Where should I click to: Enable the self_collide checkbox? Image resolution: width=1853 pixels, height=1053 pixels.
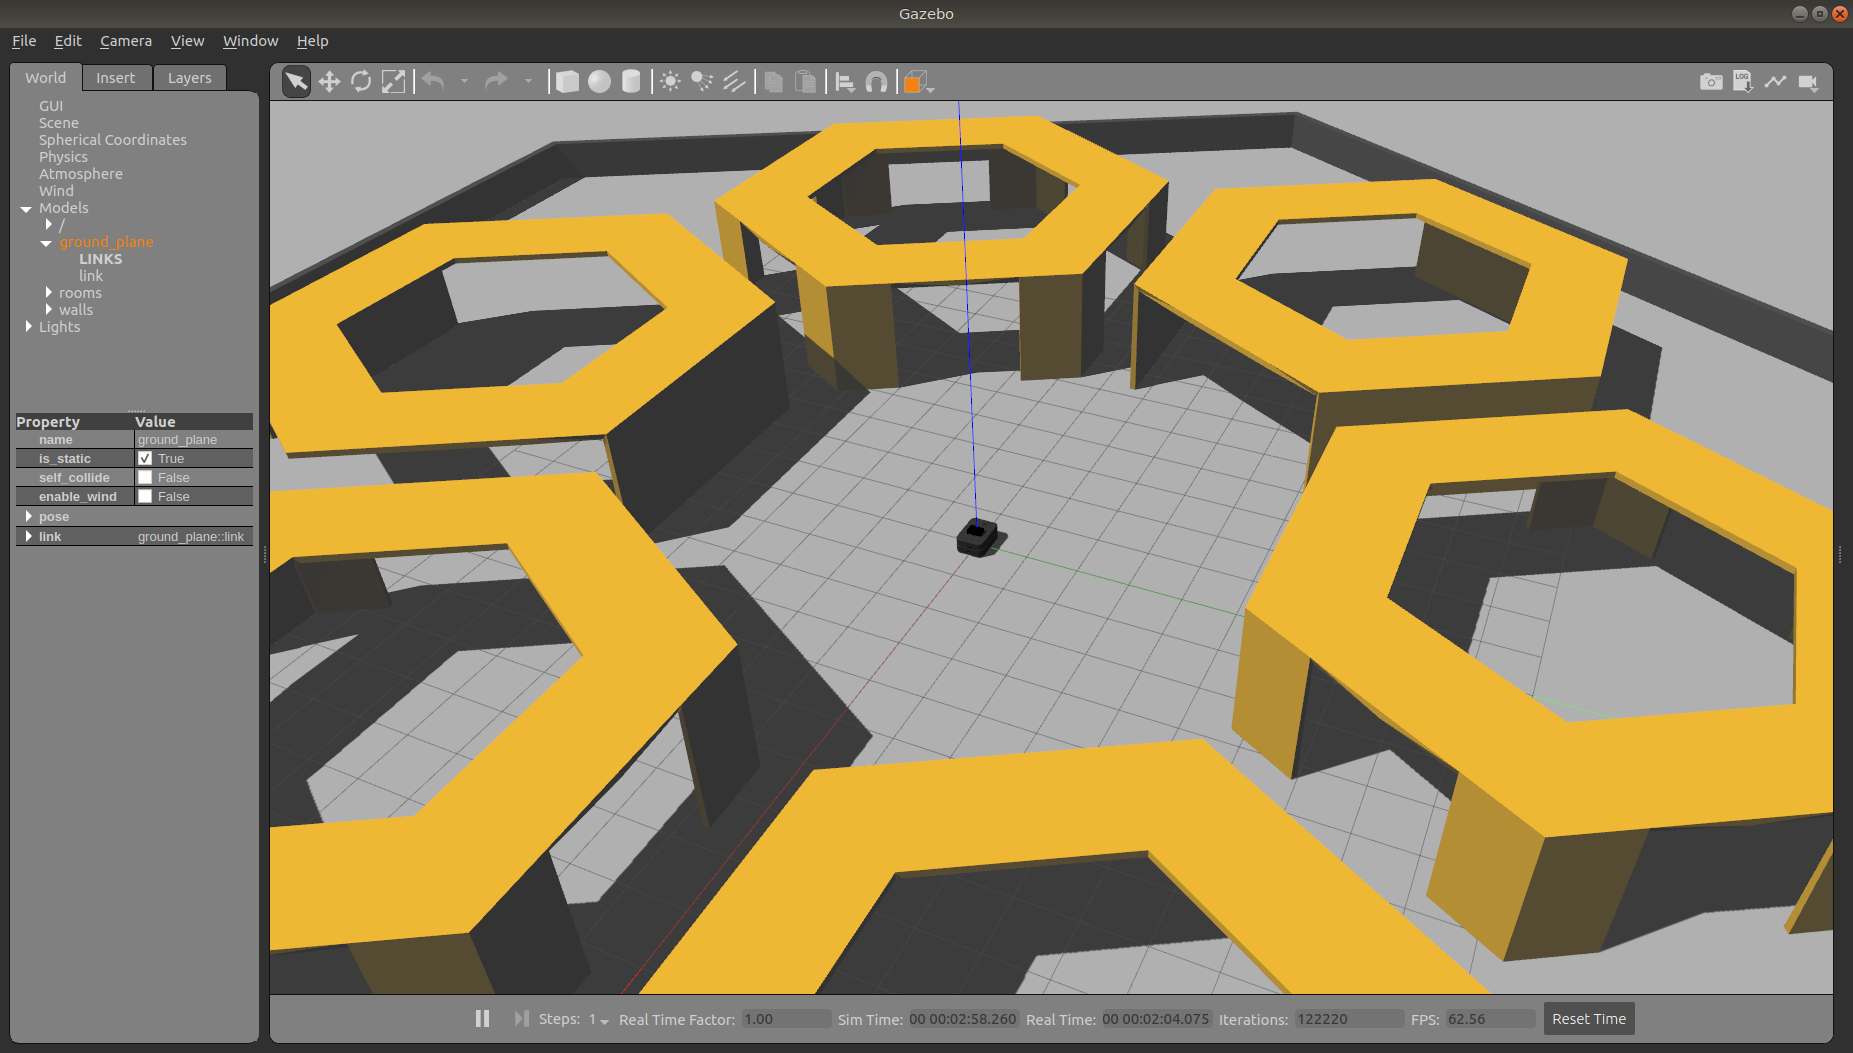[145, 478]
